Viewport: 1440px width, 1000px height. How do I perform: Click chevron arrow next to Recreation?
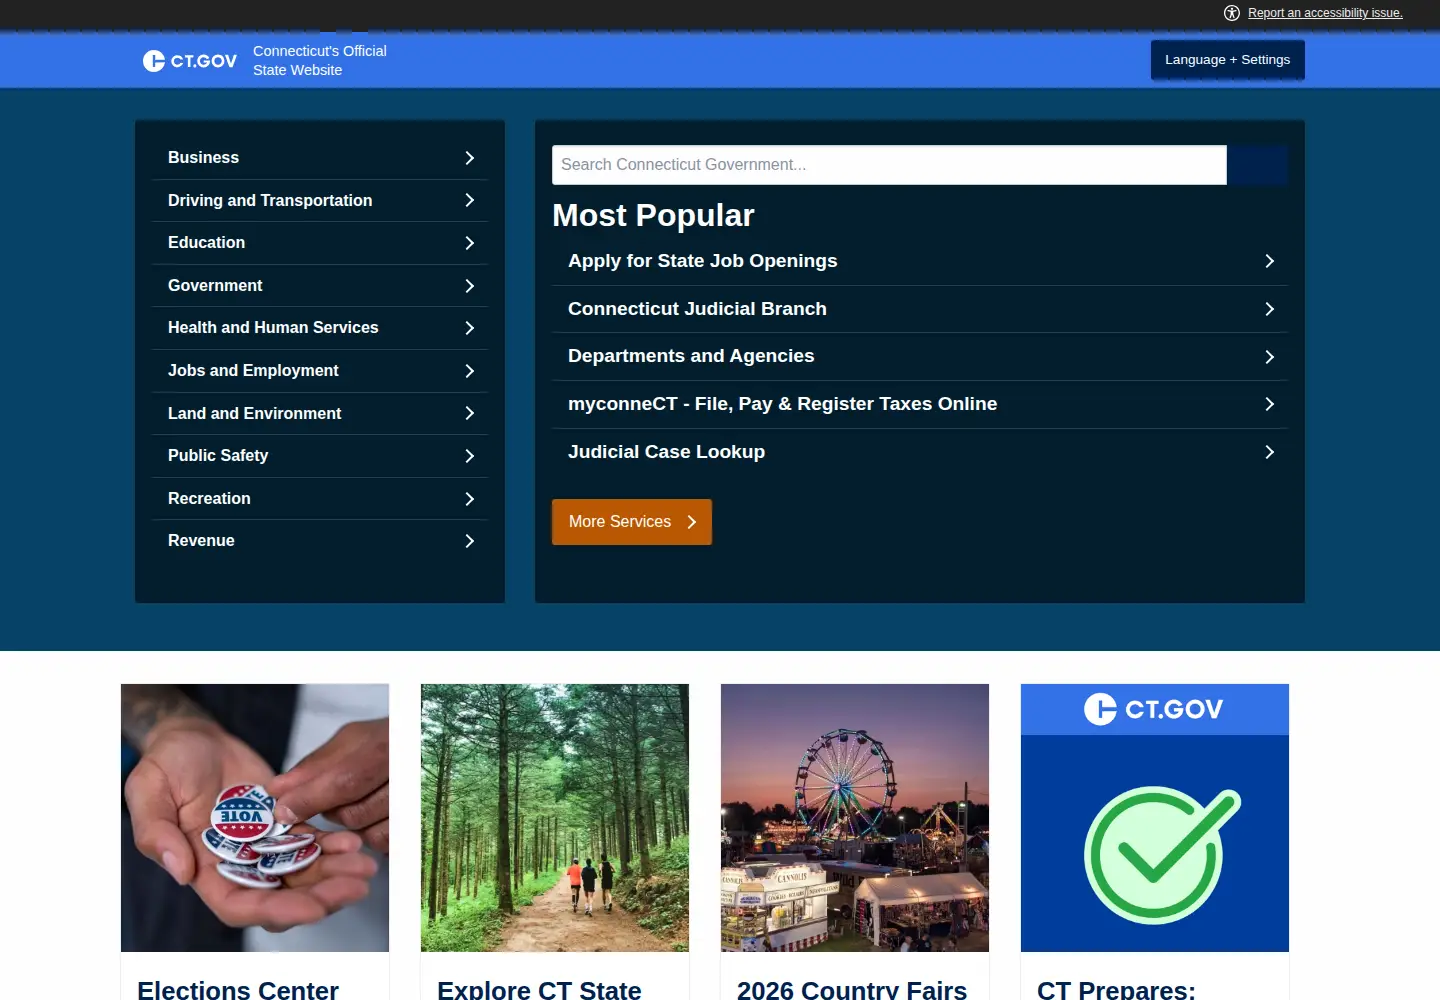tap(469, 499)
